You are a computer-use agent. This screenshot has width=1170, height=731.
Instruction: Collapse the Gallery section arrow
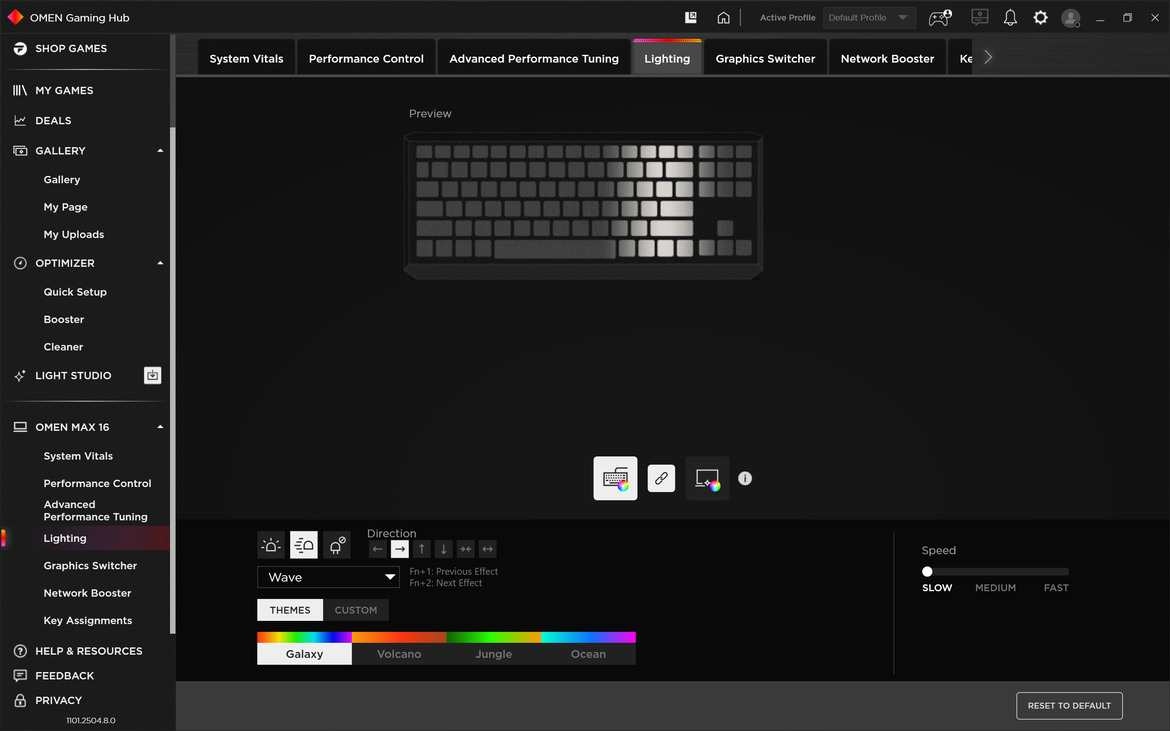pos(160,151)
